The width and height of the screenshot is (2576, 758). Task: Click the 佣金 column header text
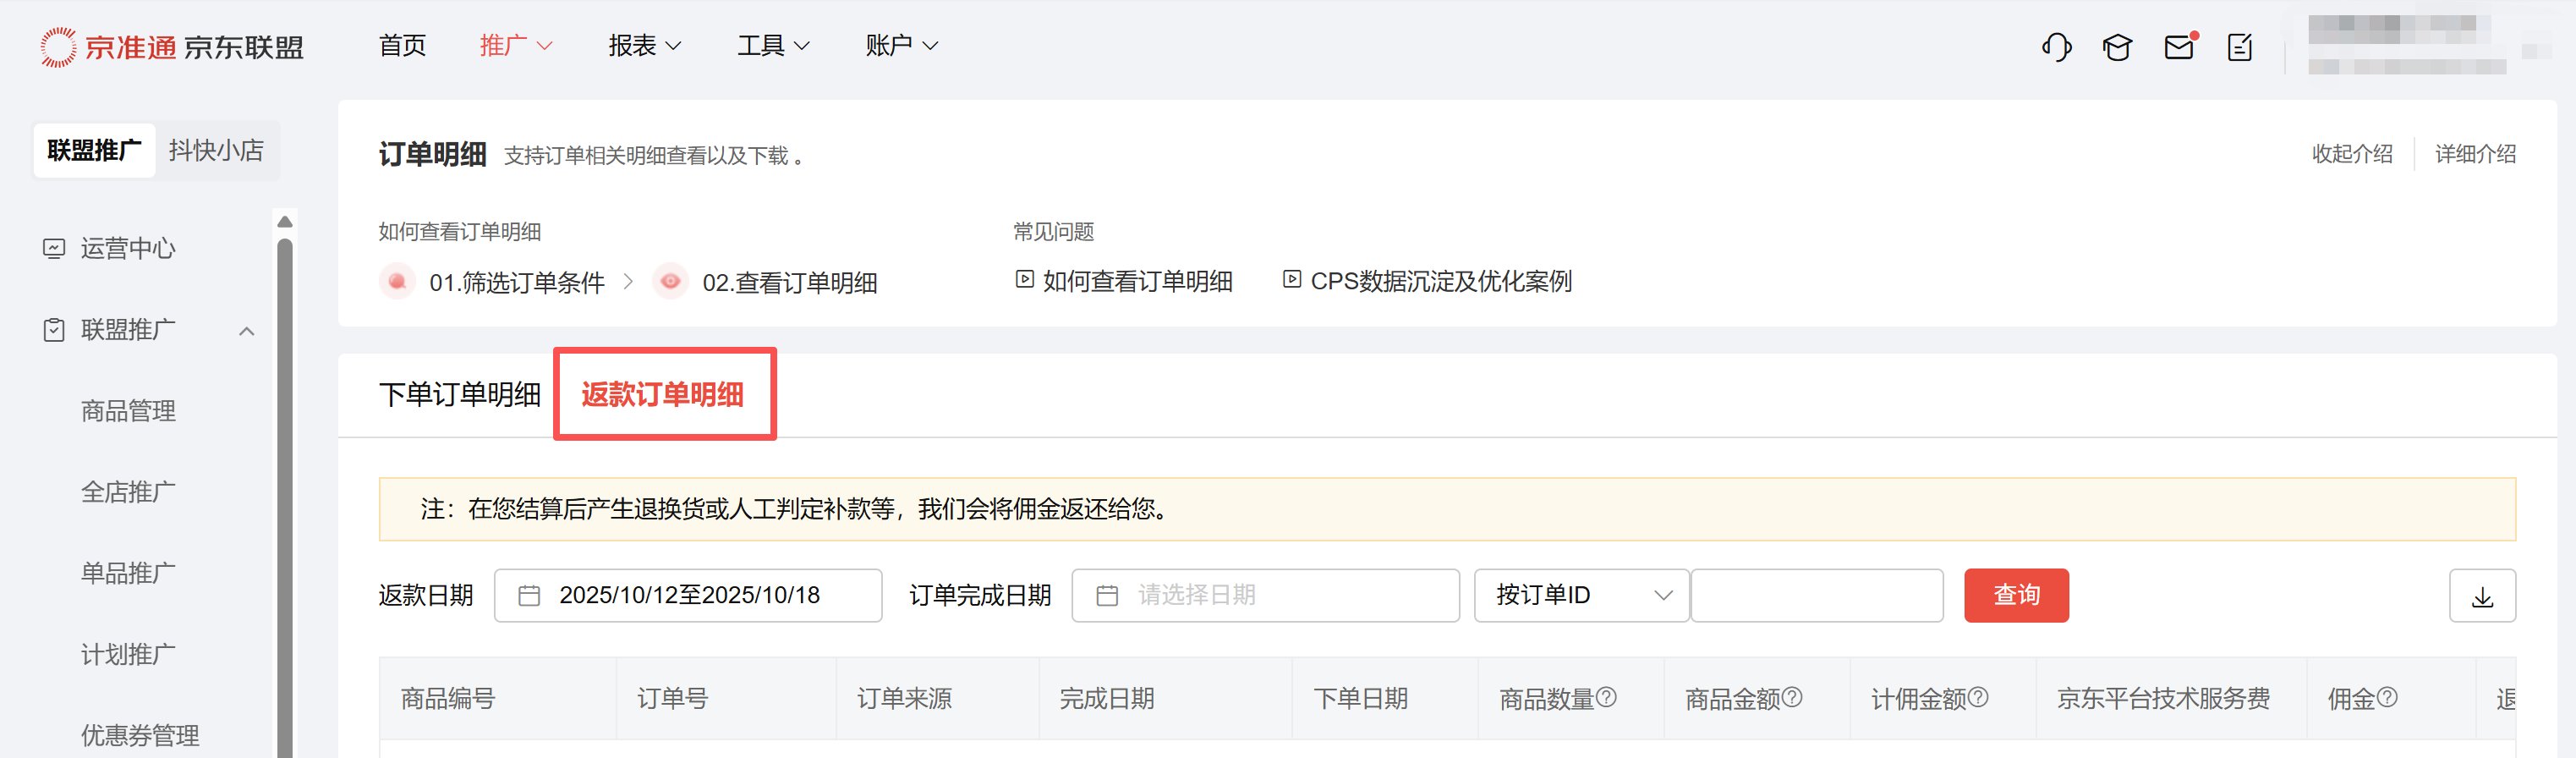[2351, 699]
